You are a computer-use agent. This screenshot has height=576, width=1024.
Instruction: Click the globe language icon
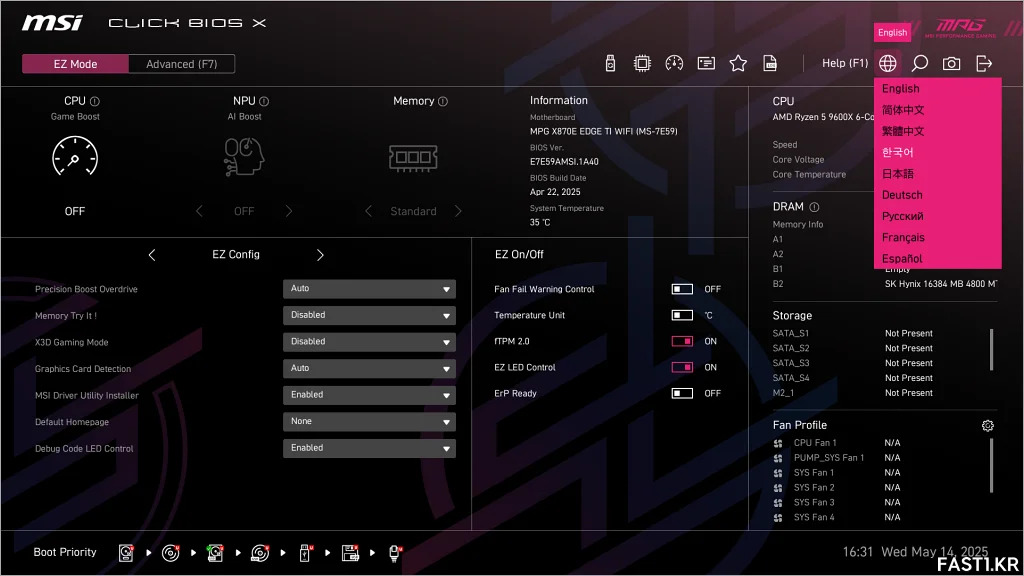[x=888, y=63]
